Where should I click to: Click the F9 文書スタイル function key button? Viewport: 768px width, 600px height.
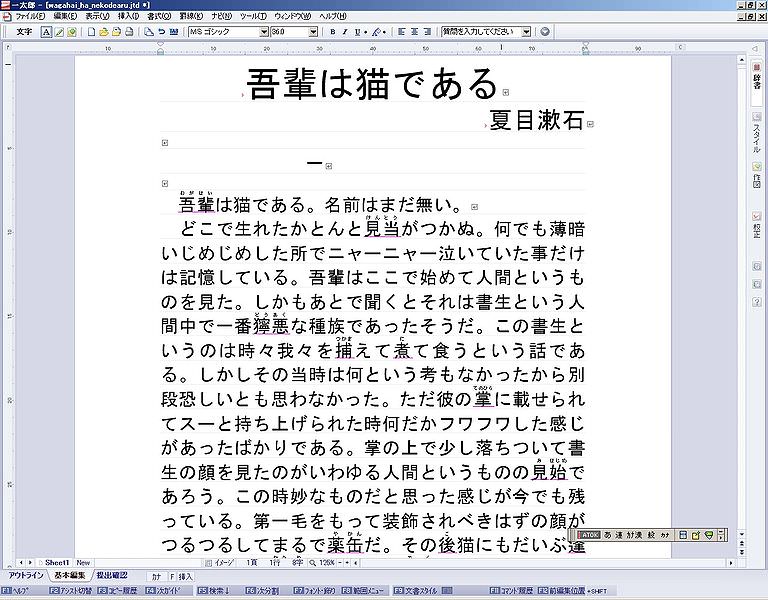coord(417,591)
